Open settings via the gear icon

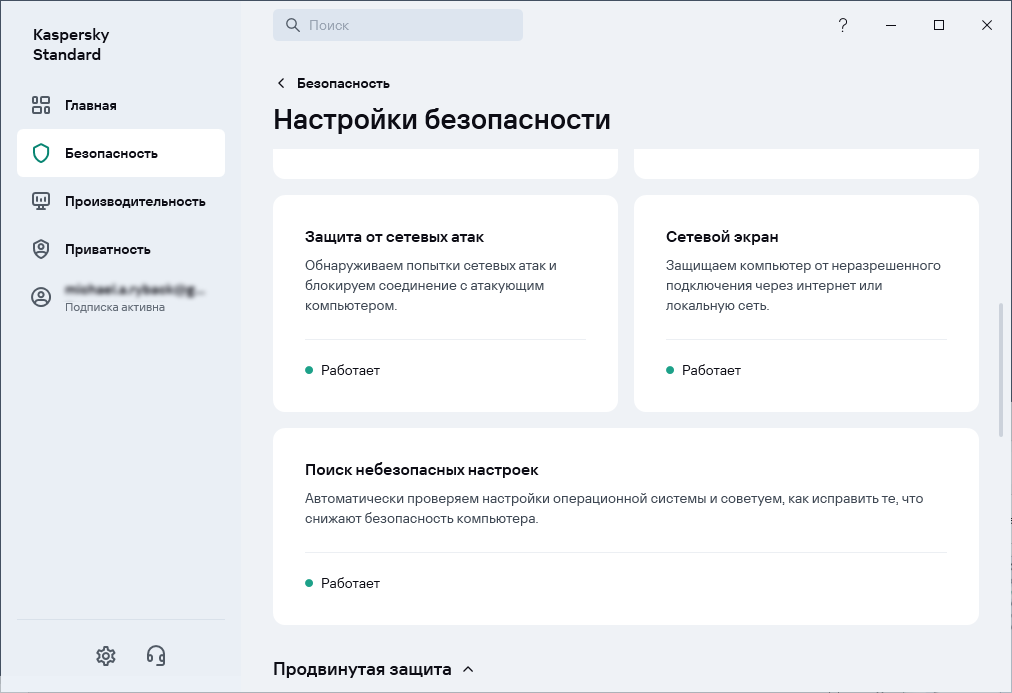pos(106,656)
